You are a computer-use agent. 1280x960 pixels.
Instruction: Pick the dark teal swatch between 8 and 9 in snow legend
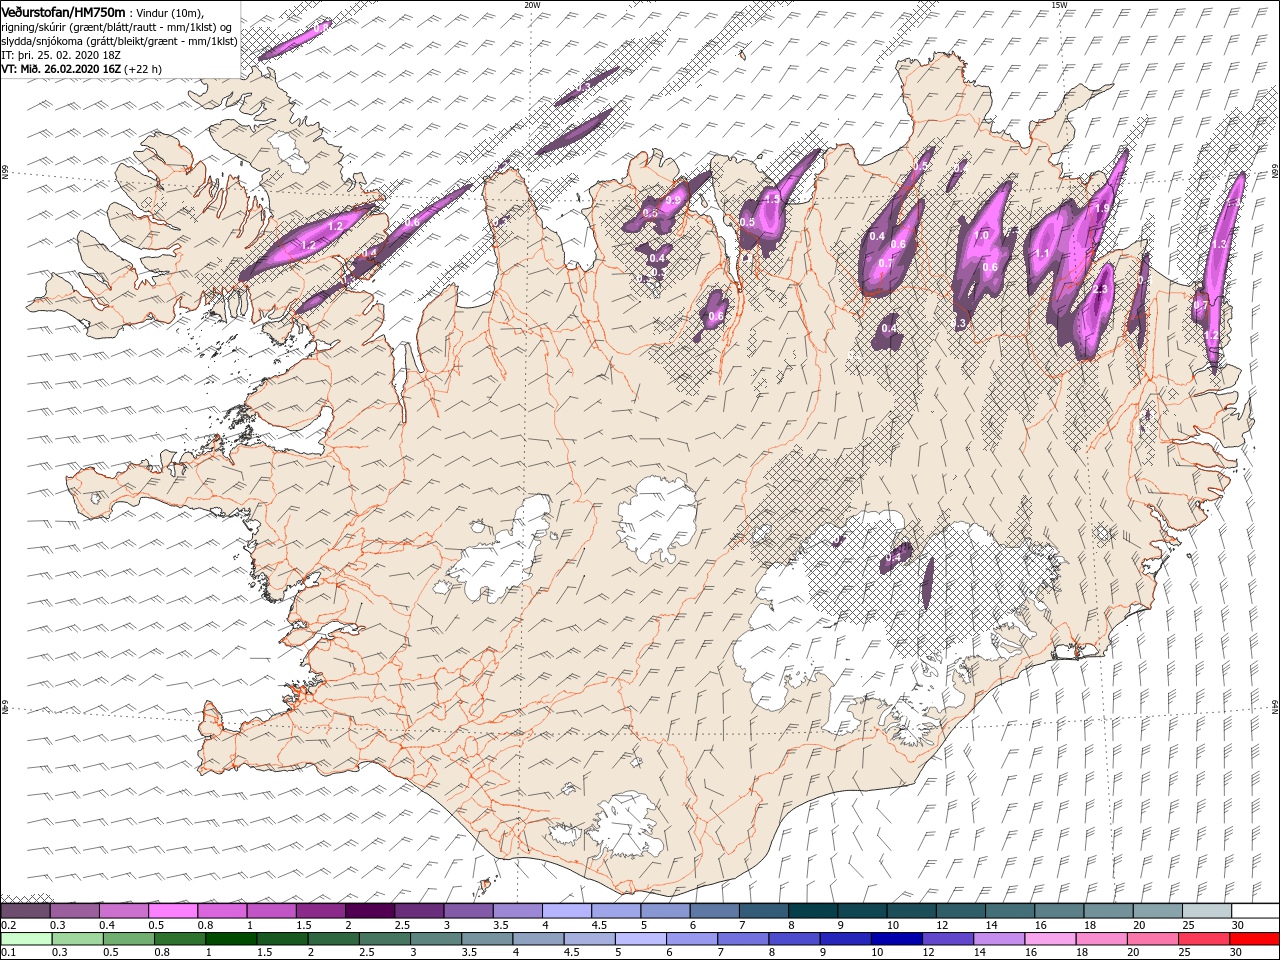tap(812, 911)
